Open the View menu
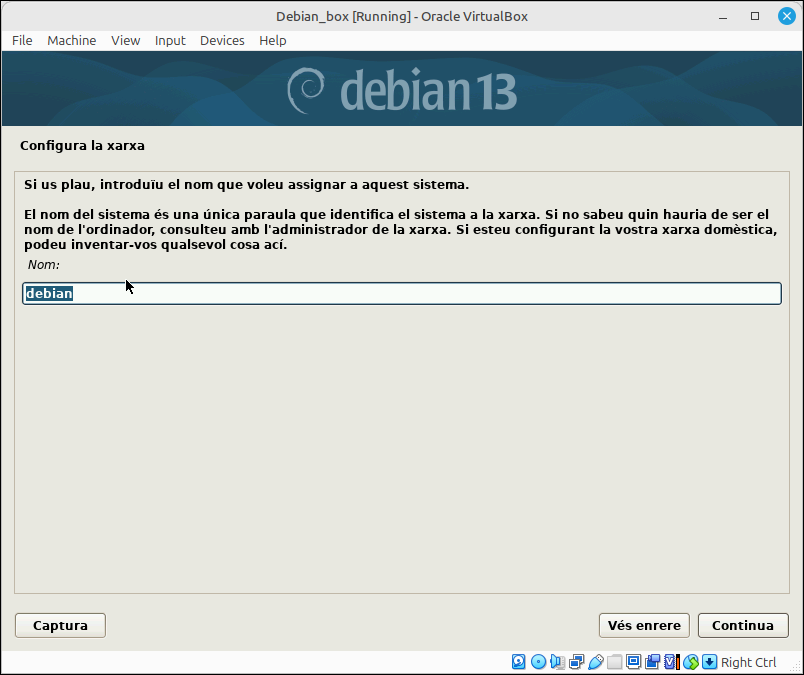The height and width of the screenshot is (675, 804). (126, 41)
